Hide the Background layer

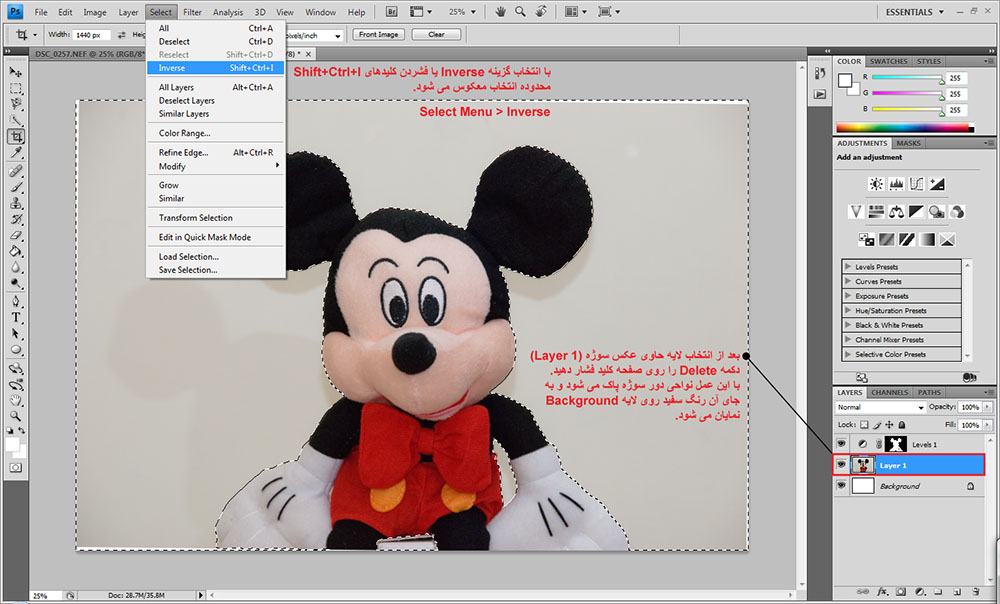[841, 486]
